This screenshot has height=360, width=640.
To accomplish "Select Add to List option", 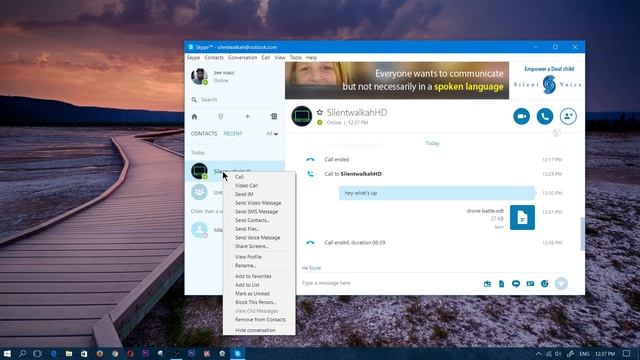I will (259, 285).
